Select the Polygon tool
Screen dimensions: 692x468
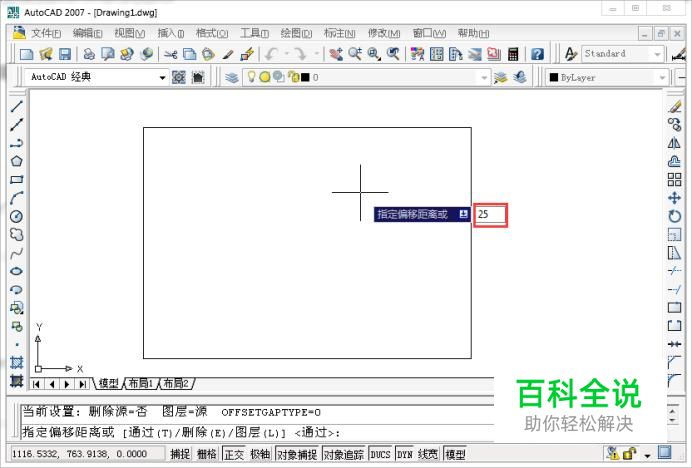(x=16, y=161)
